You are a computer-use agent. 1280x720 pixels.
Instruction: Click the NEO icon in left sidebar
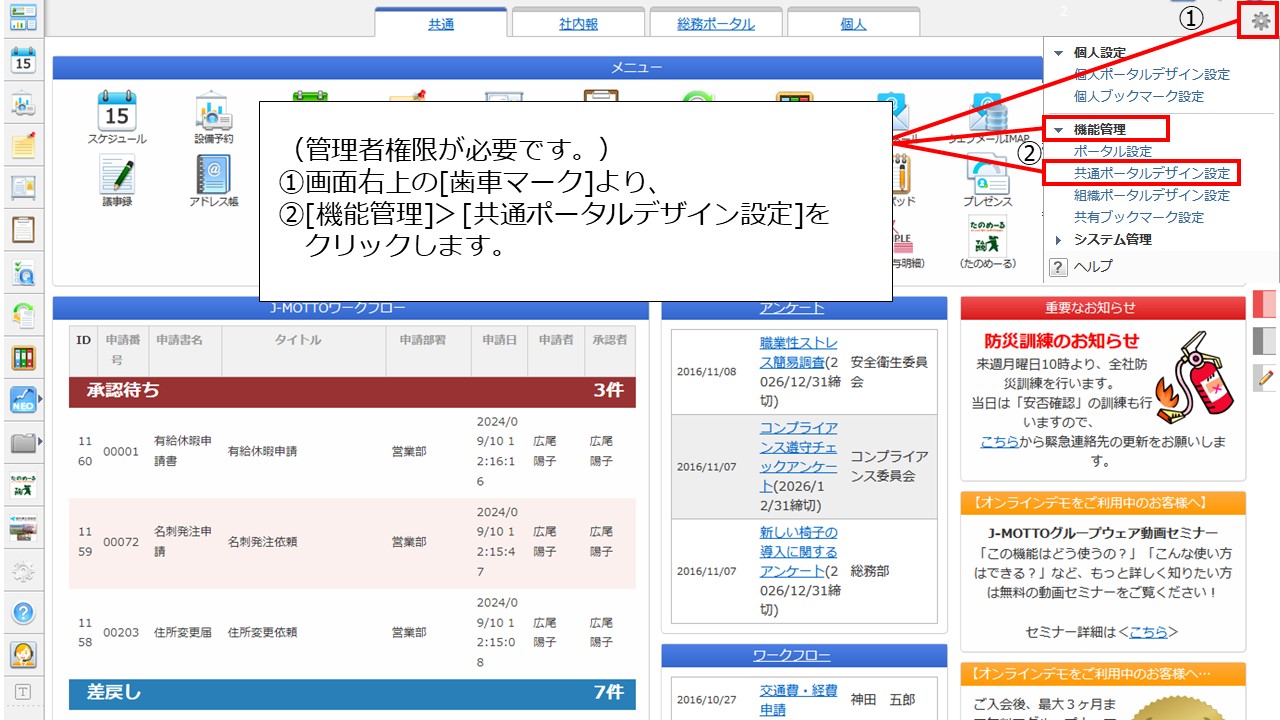[x=23, y=400]
